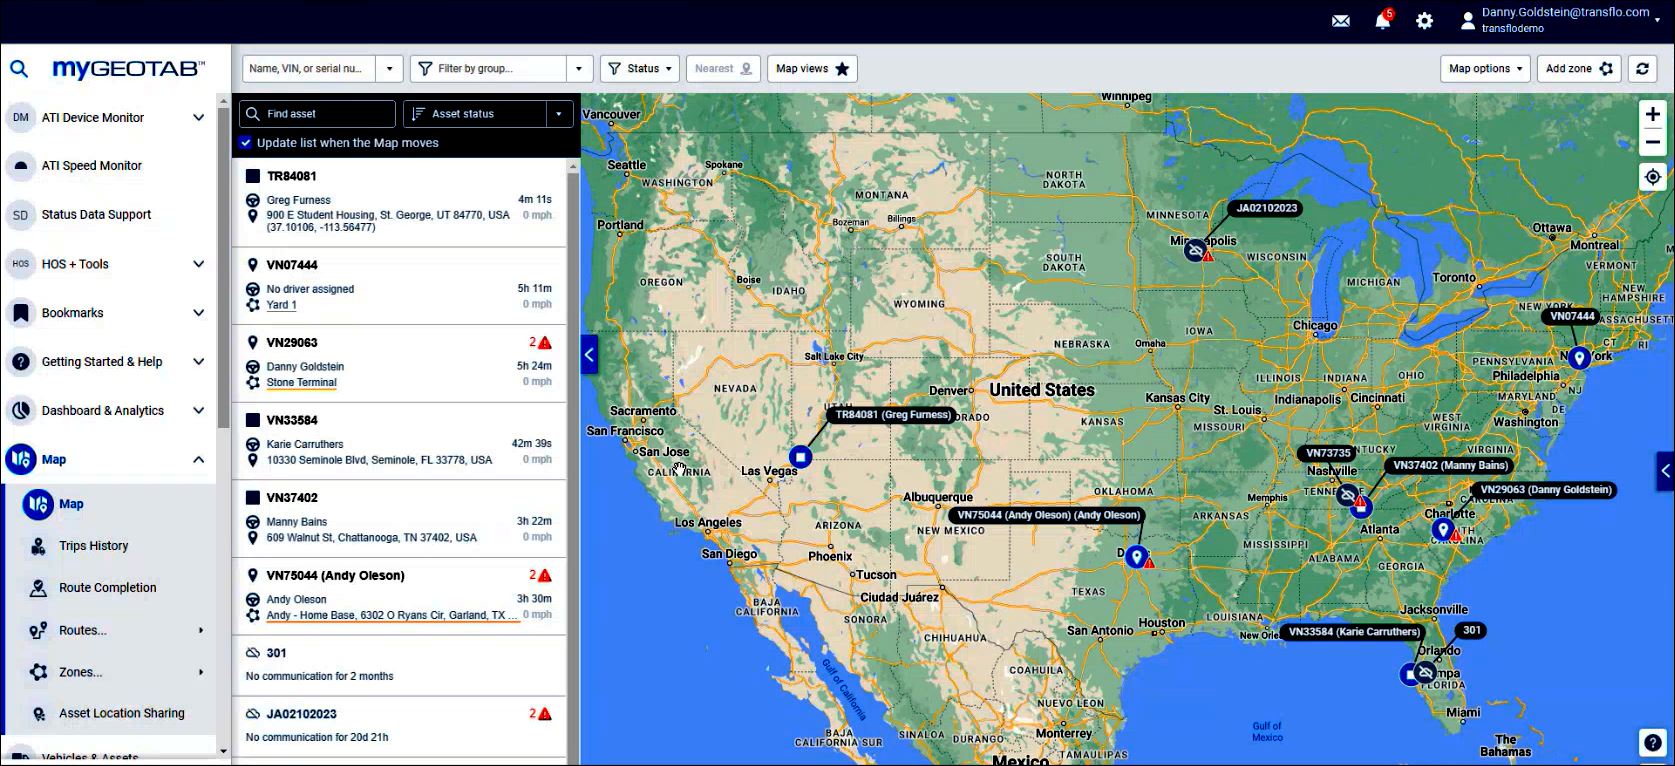Zoom out on the map
This screenshot has width=1675, height=766.
1652,142
